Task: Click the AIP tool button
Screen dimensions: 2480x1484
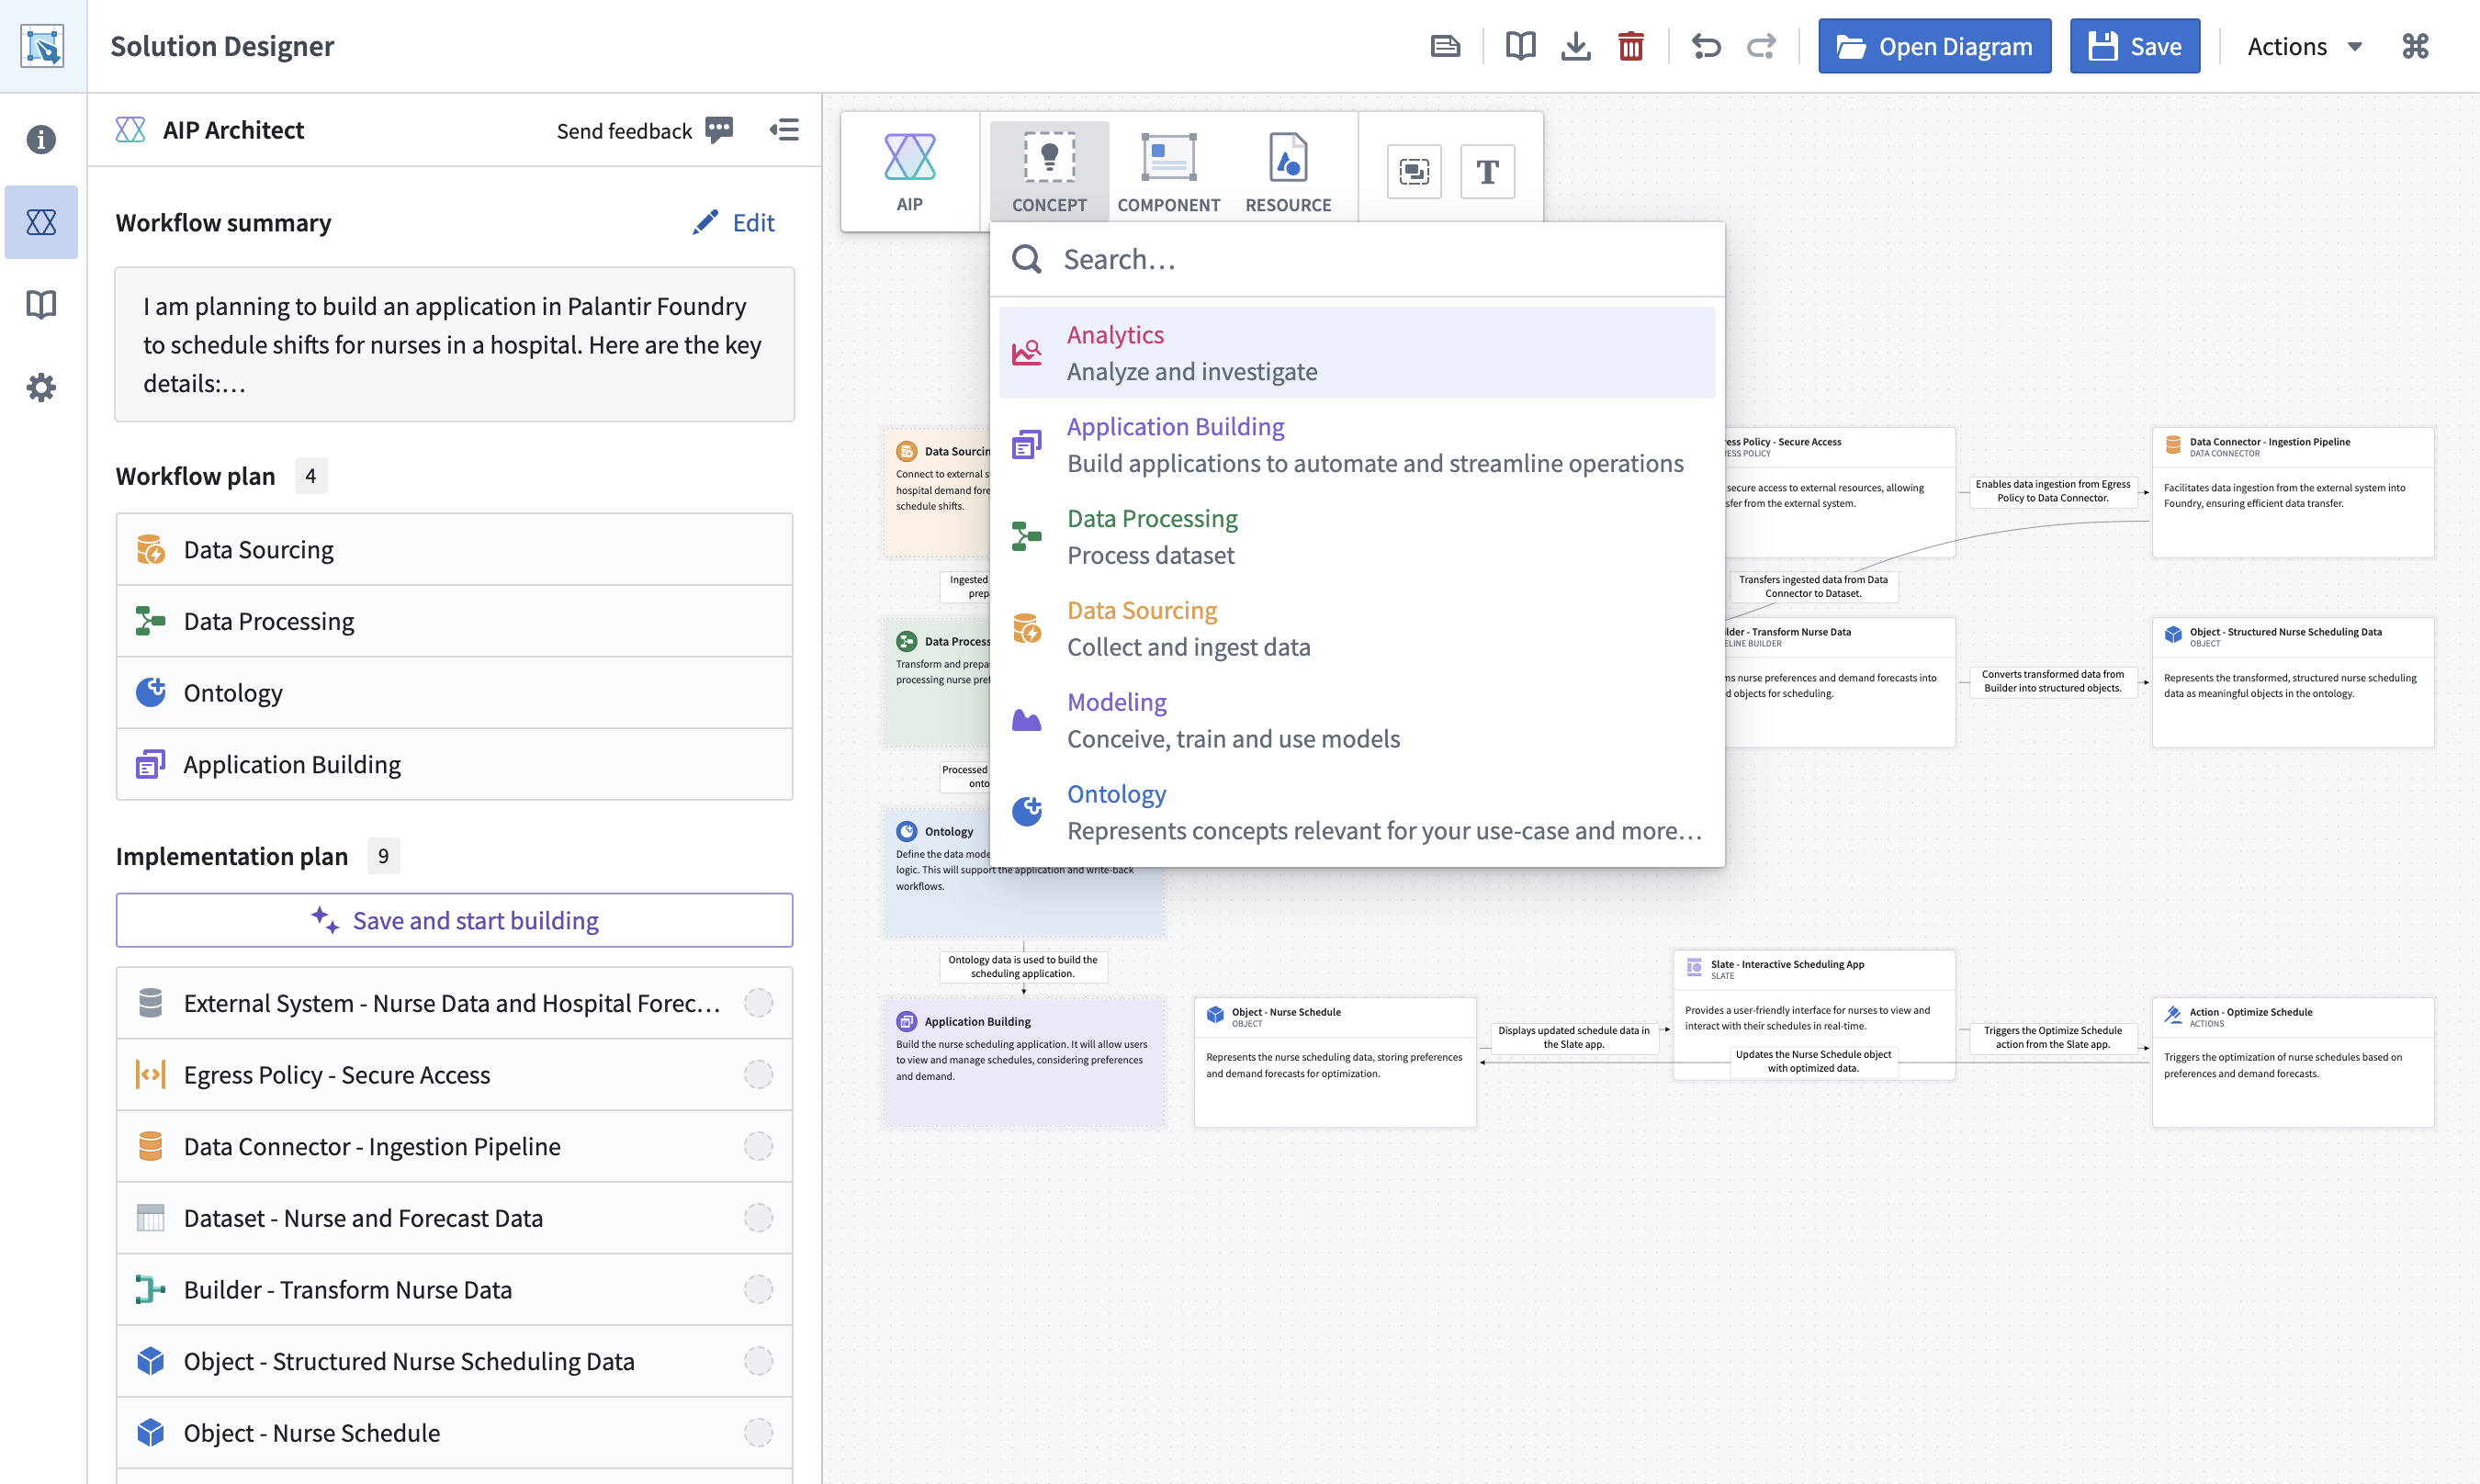Action: pos(909,172)
